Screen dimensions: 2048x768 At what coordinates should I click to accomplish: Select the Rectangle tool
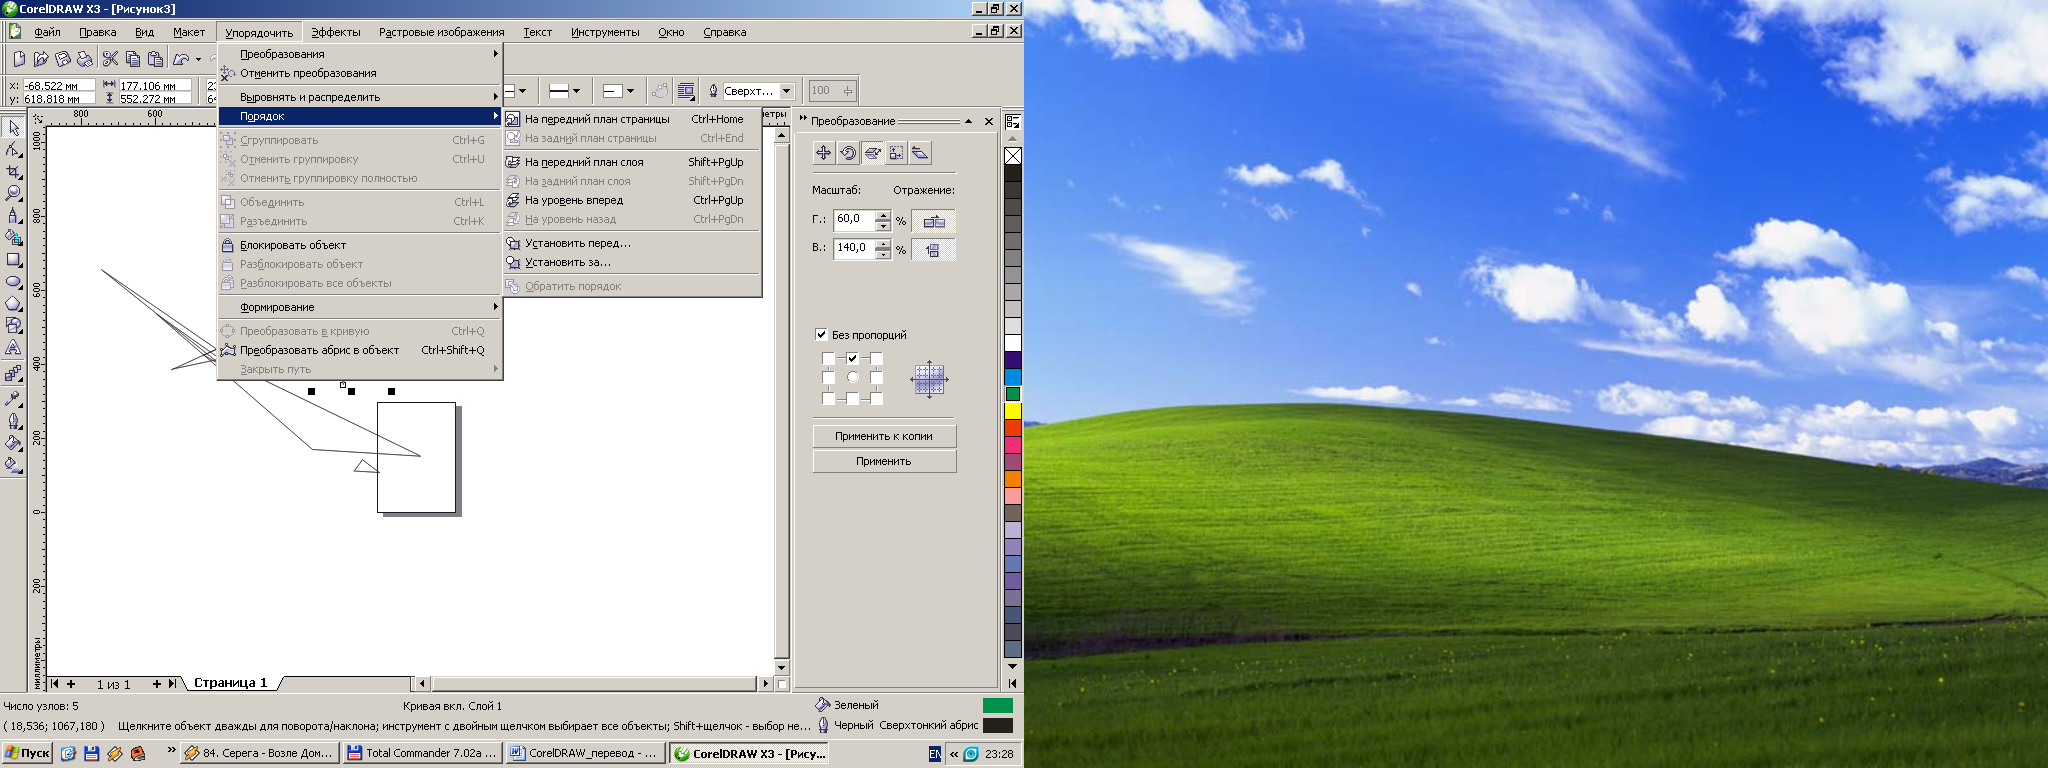(x=13, y=260)
